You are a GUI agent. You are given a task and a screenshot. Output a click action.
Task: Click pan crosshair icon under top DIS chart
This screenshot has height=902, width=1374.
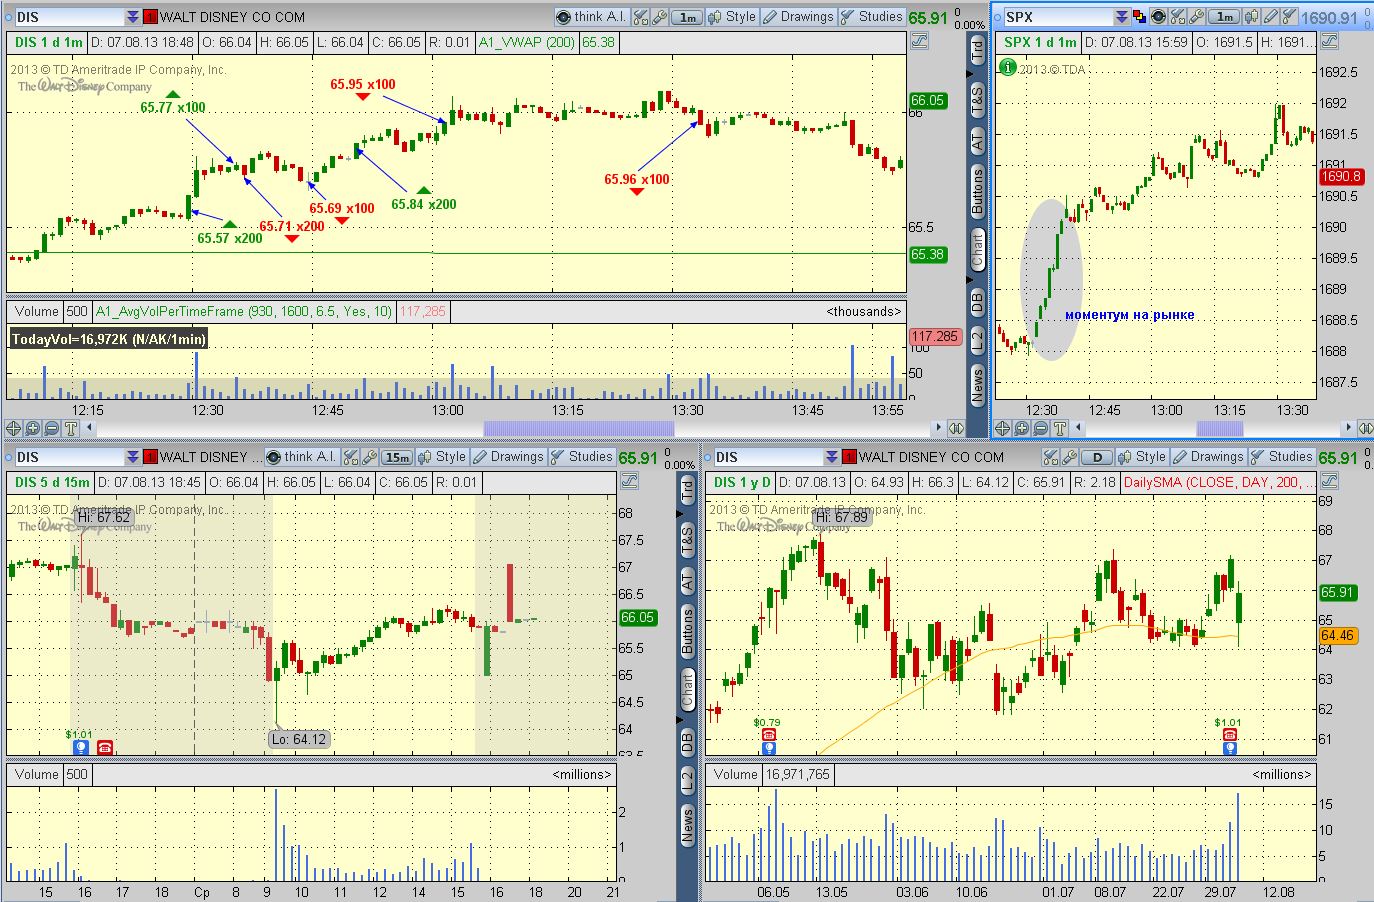[14, 428]
